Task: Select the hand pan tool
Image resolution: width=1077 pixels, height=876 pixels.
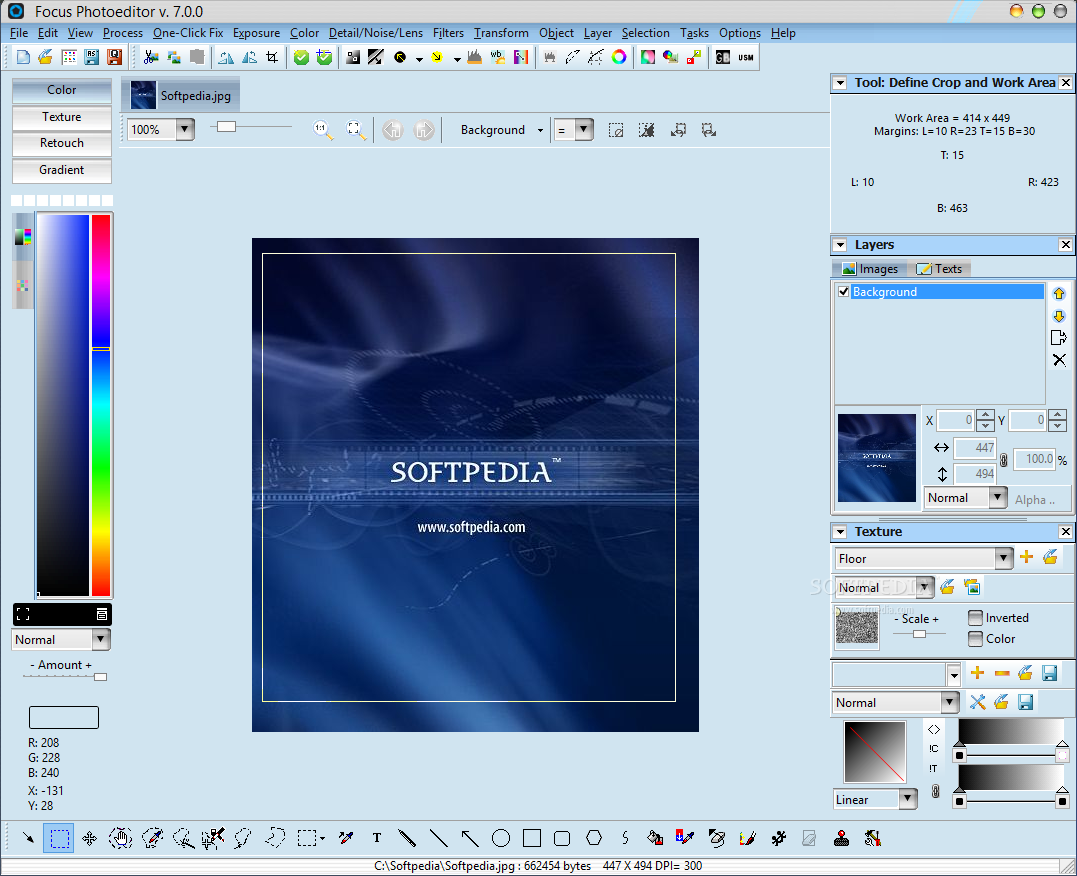Action: (x=120, y=838)
